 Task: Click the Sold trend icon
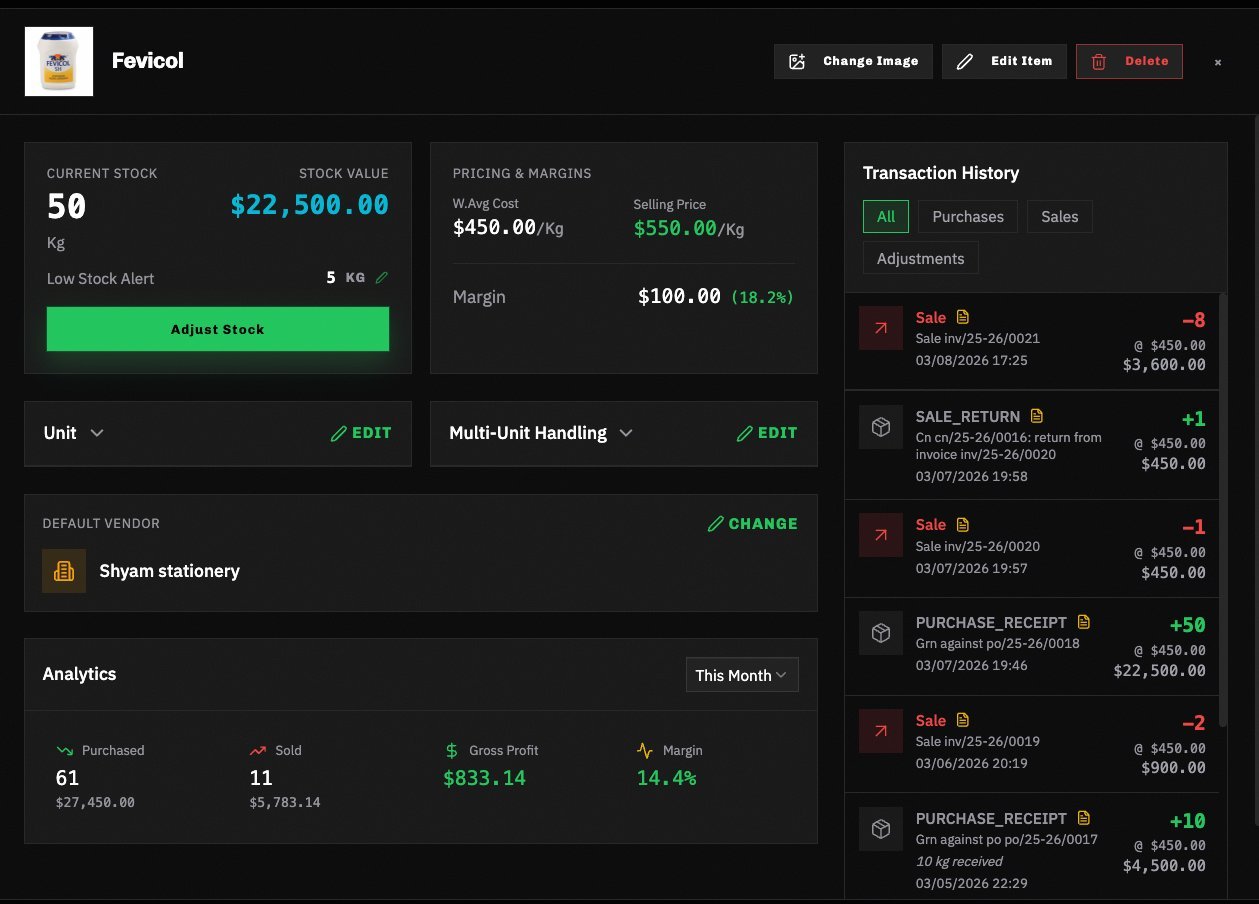258,750
